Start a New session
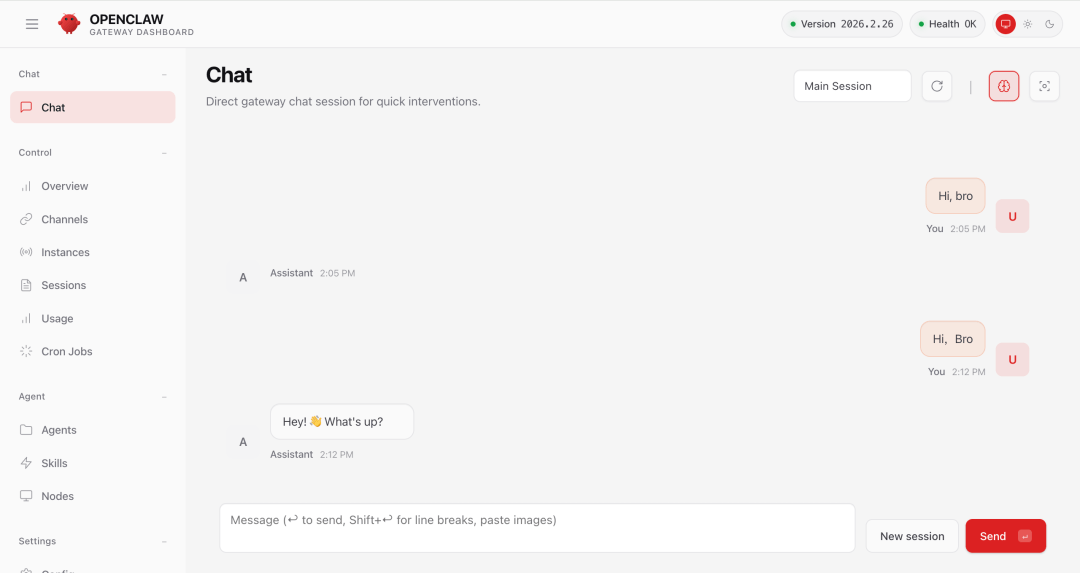1080x573 pixels. click(x=912, y=536)
